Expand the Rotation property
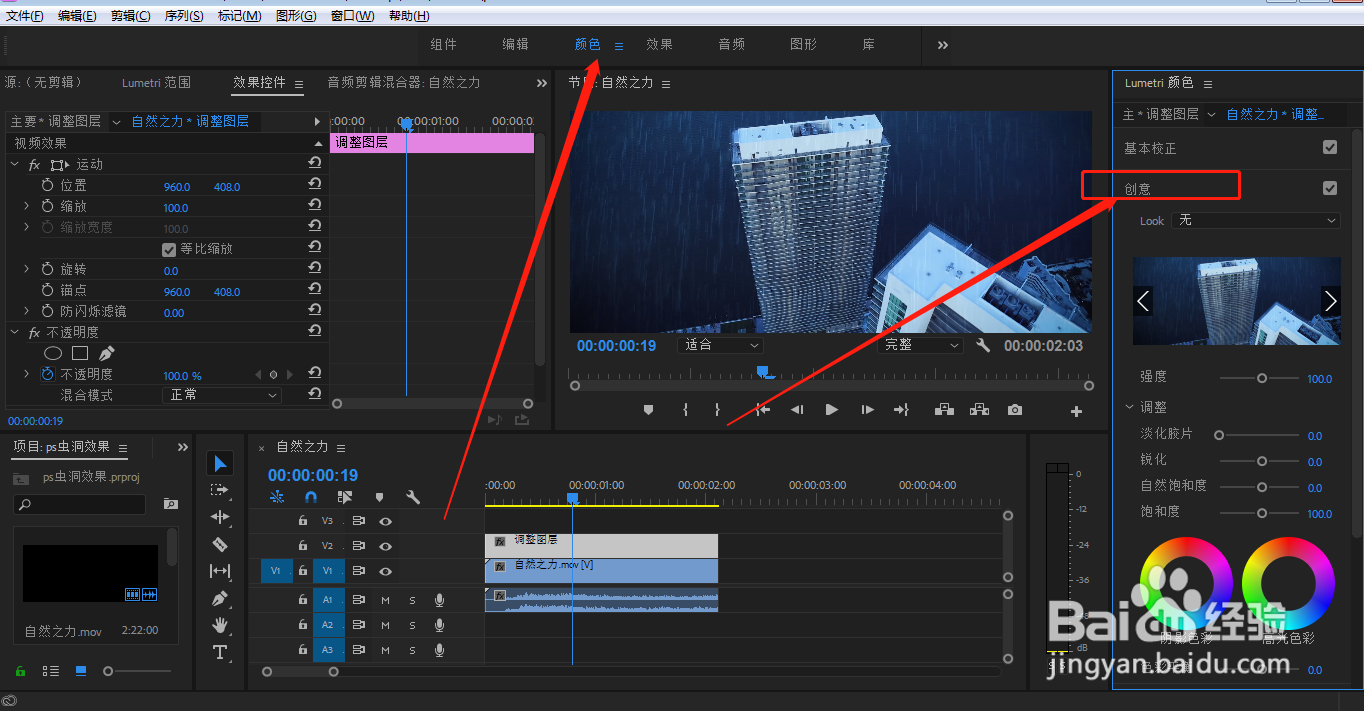Screen dimensions: 1364x711 pyautogui.click(x=27, y=269)
